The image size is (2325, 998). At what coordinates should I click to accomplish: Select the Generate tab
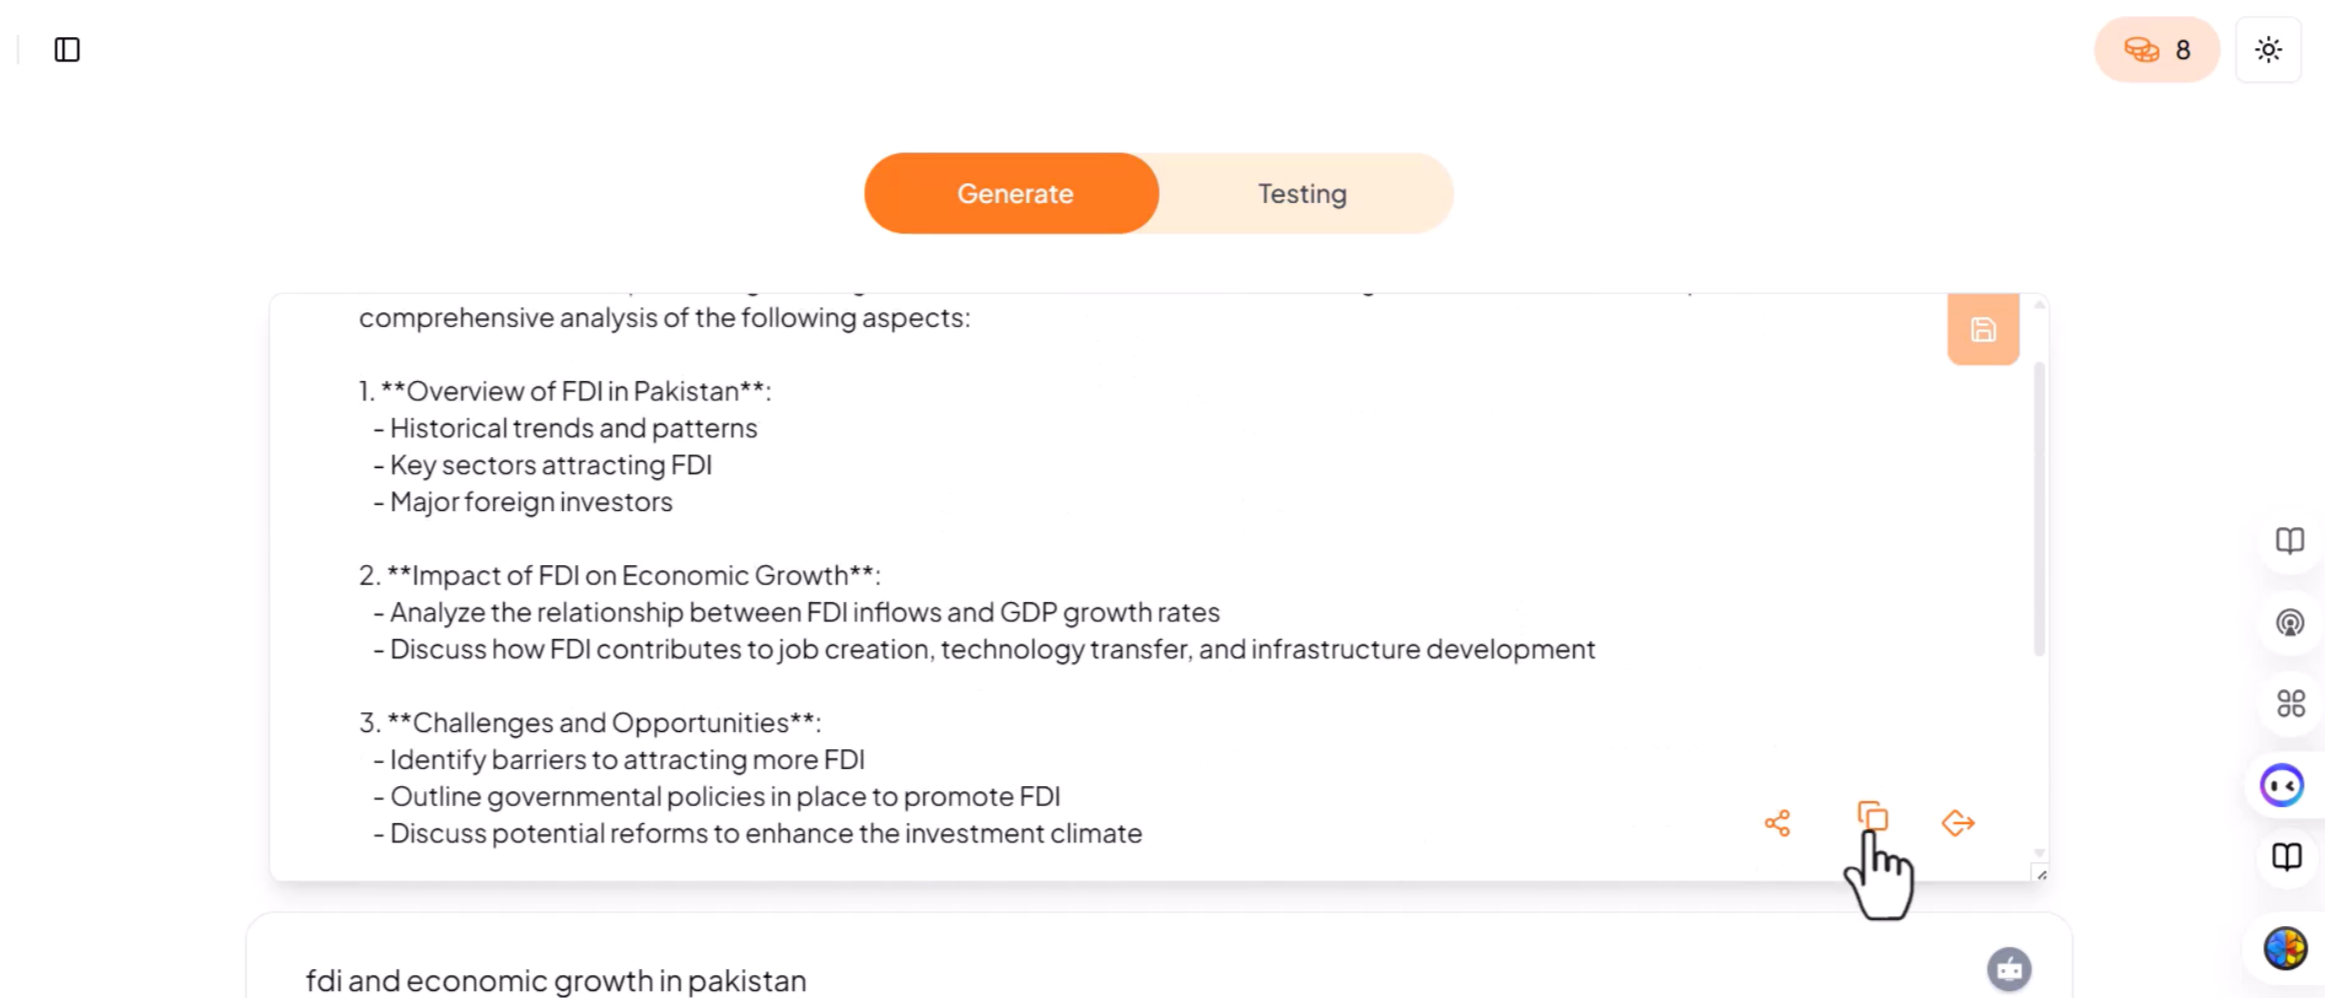tap(1014, 193)
